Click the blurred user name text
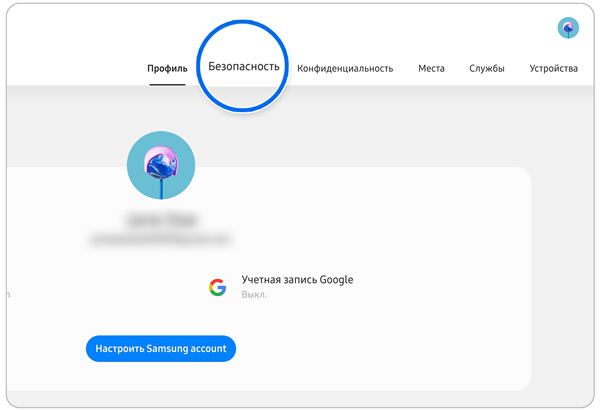The height and width of the screenshot is (410, 600). [160, 217]
